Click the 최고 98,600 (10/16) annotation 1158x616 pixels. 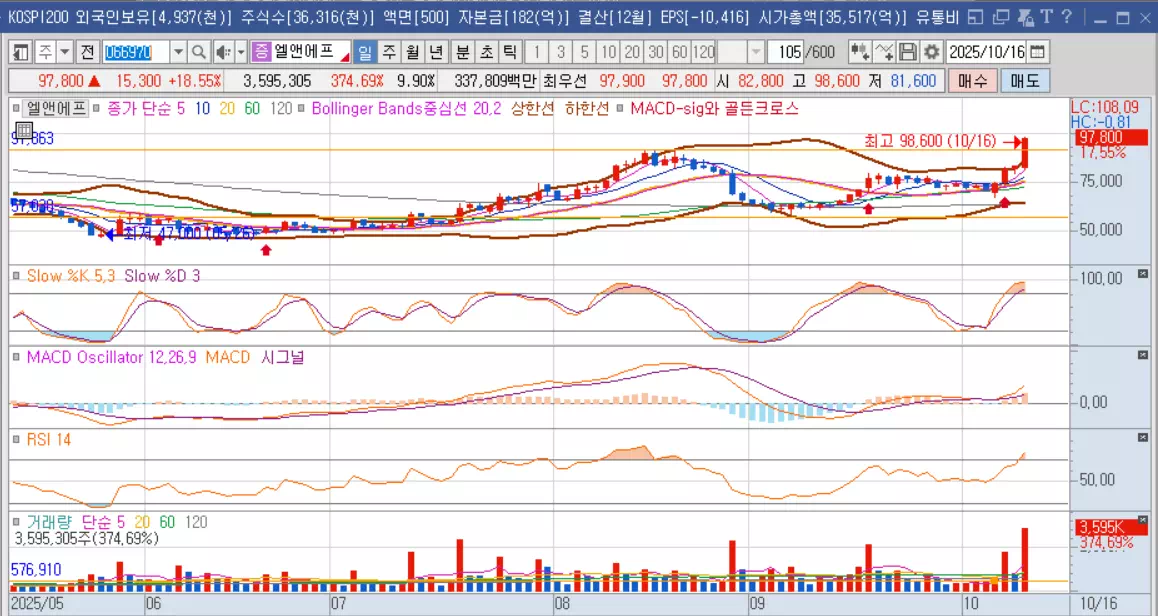[x=929, y=140]
